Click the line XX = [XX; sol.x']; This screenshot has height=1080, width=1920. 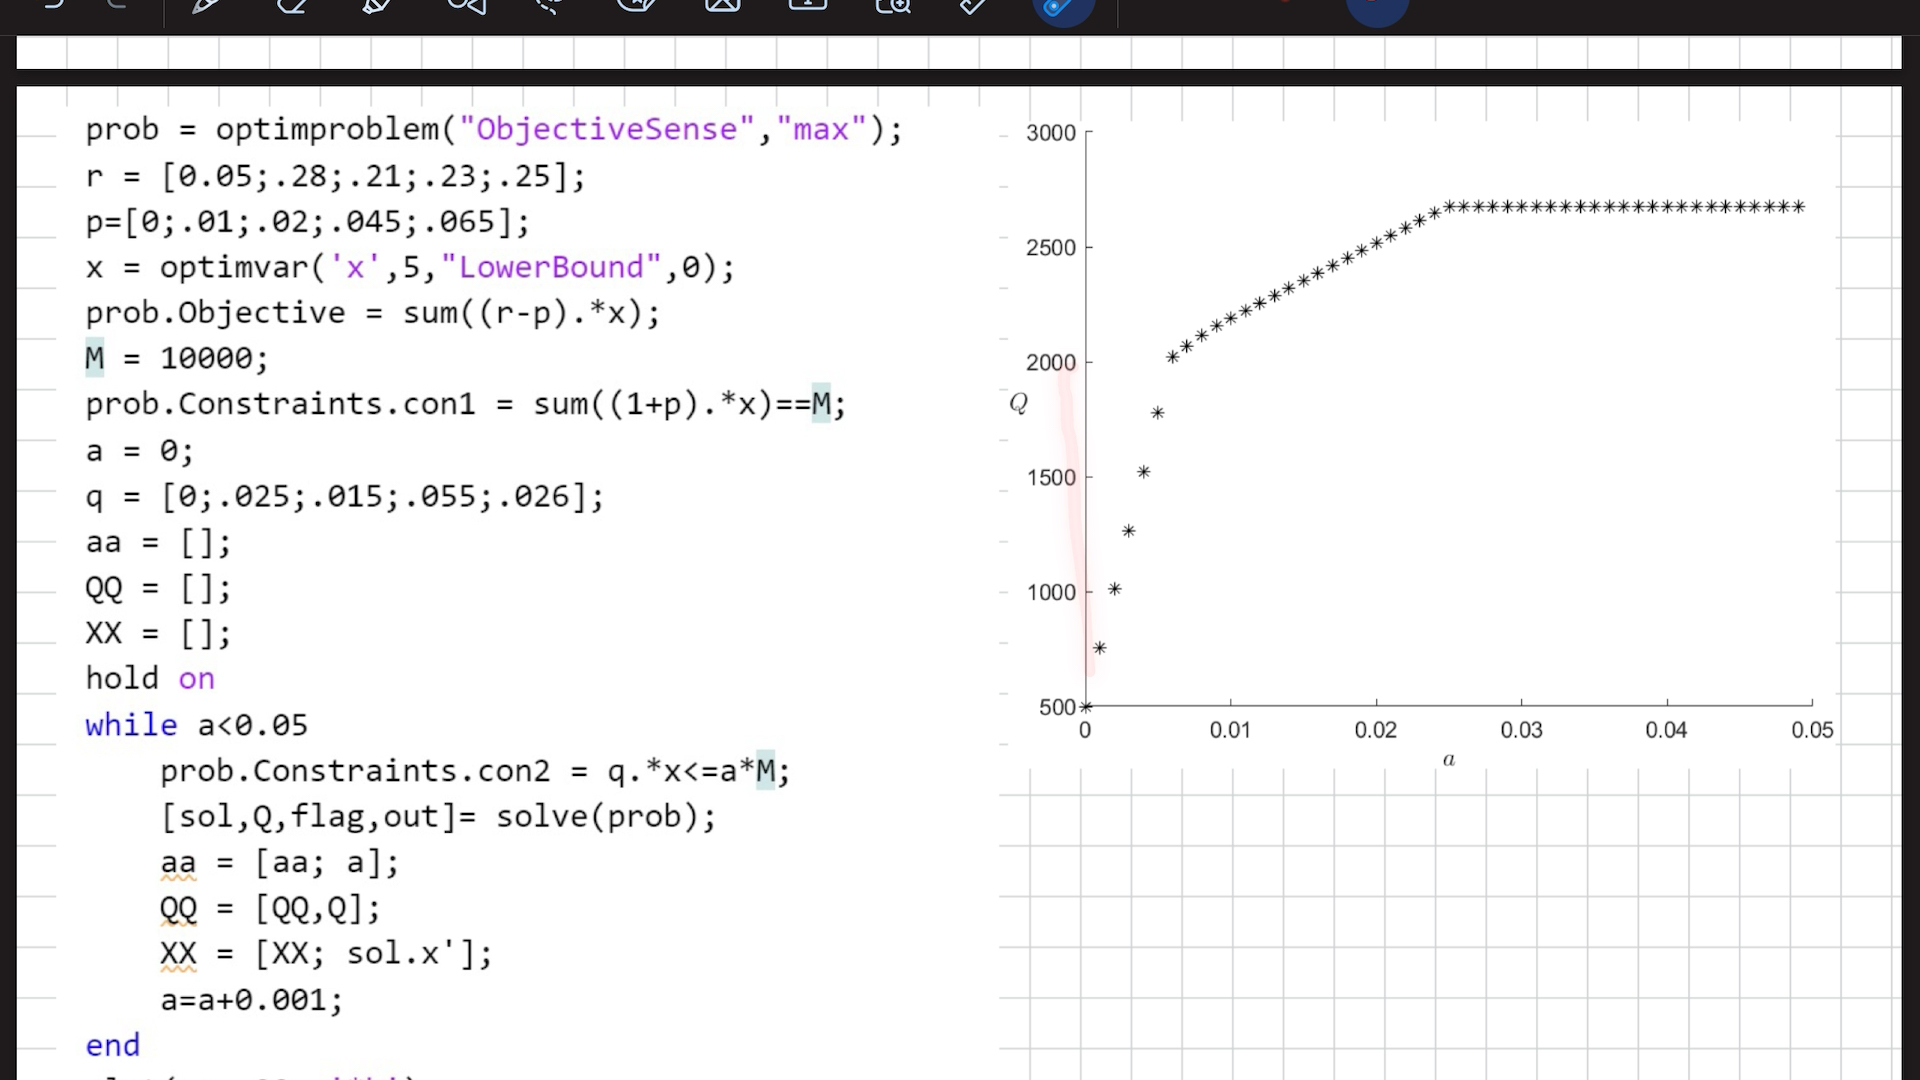click(326, 954)
